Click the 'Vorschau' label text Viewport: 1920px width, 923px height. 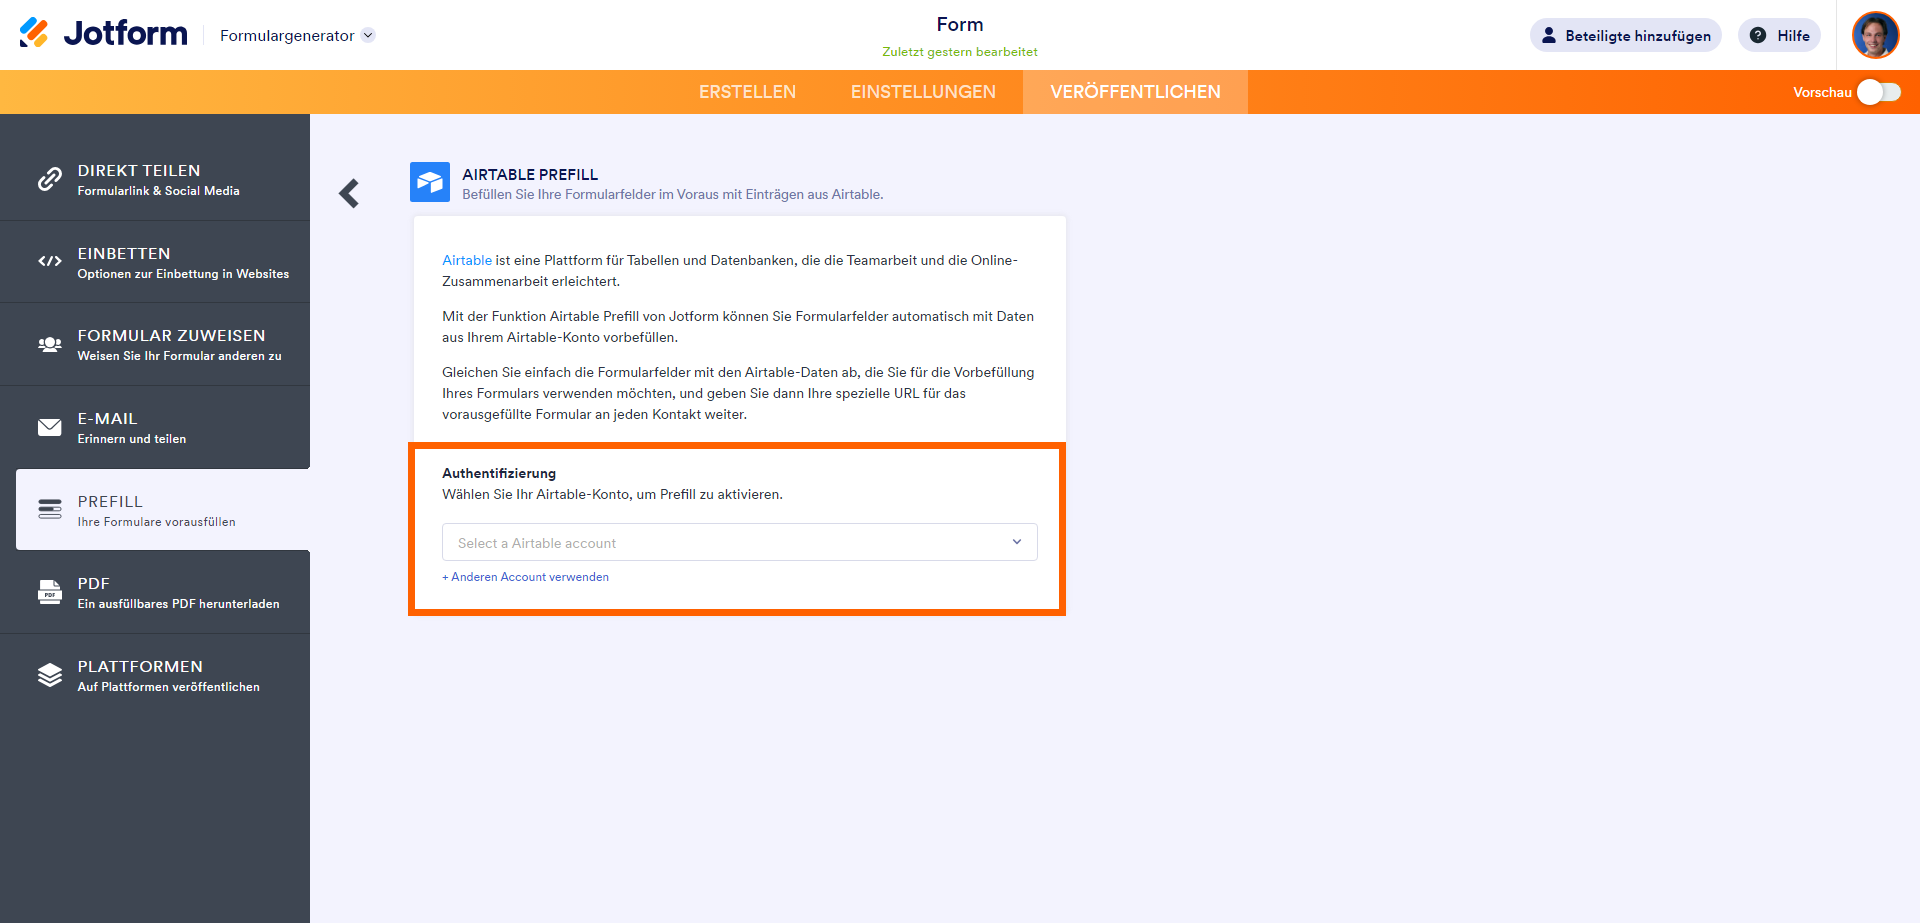pyautogui.click(x=1822, y=92)
